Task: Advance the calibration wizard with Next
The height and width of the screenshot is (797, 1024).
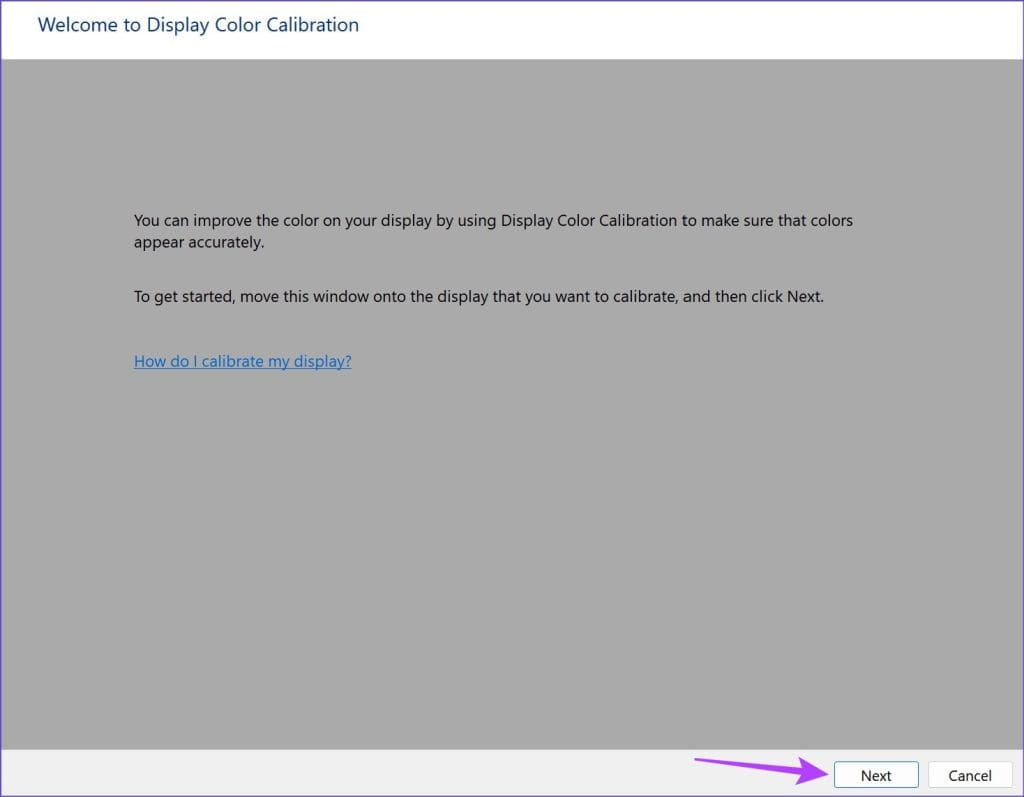Action: (875, 774)
